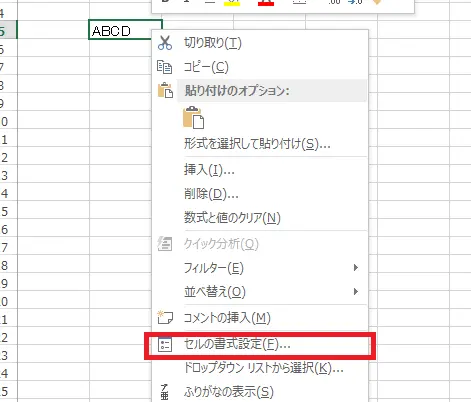This screenshot has height=402, width=471.
Task: Expand the フィルター submenu arrow
Action: (356, 268)
